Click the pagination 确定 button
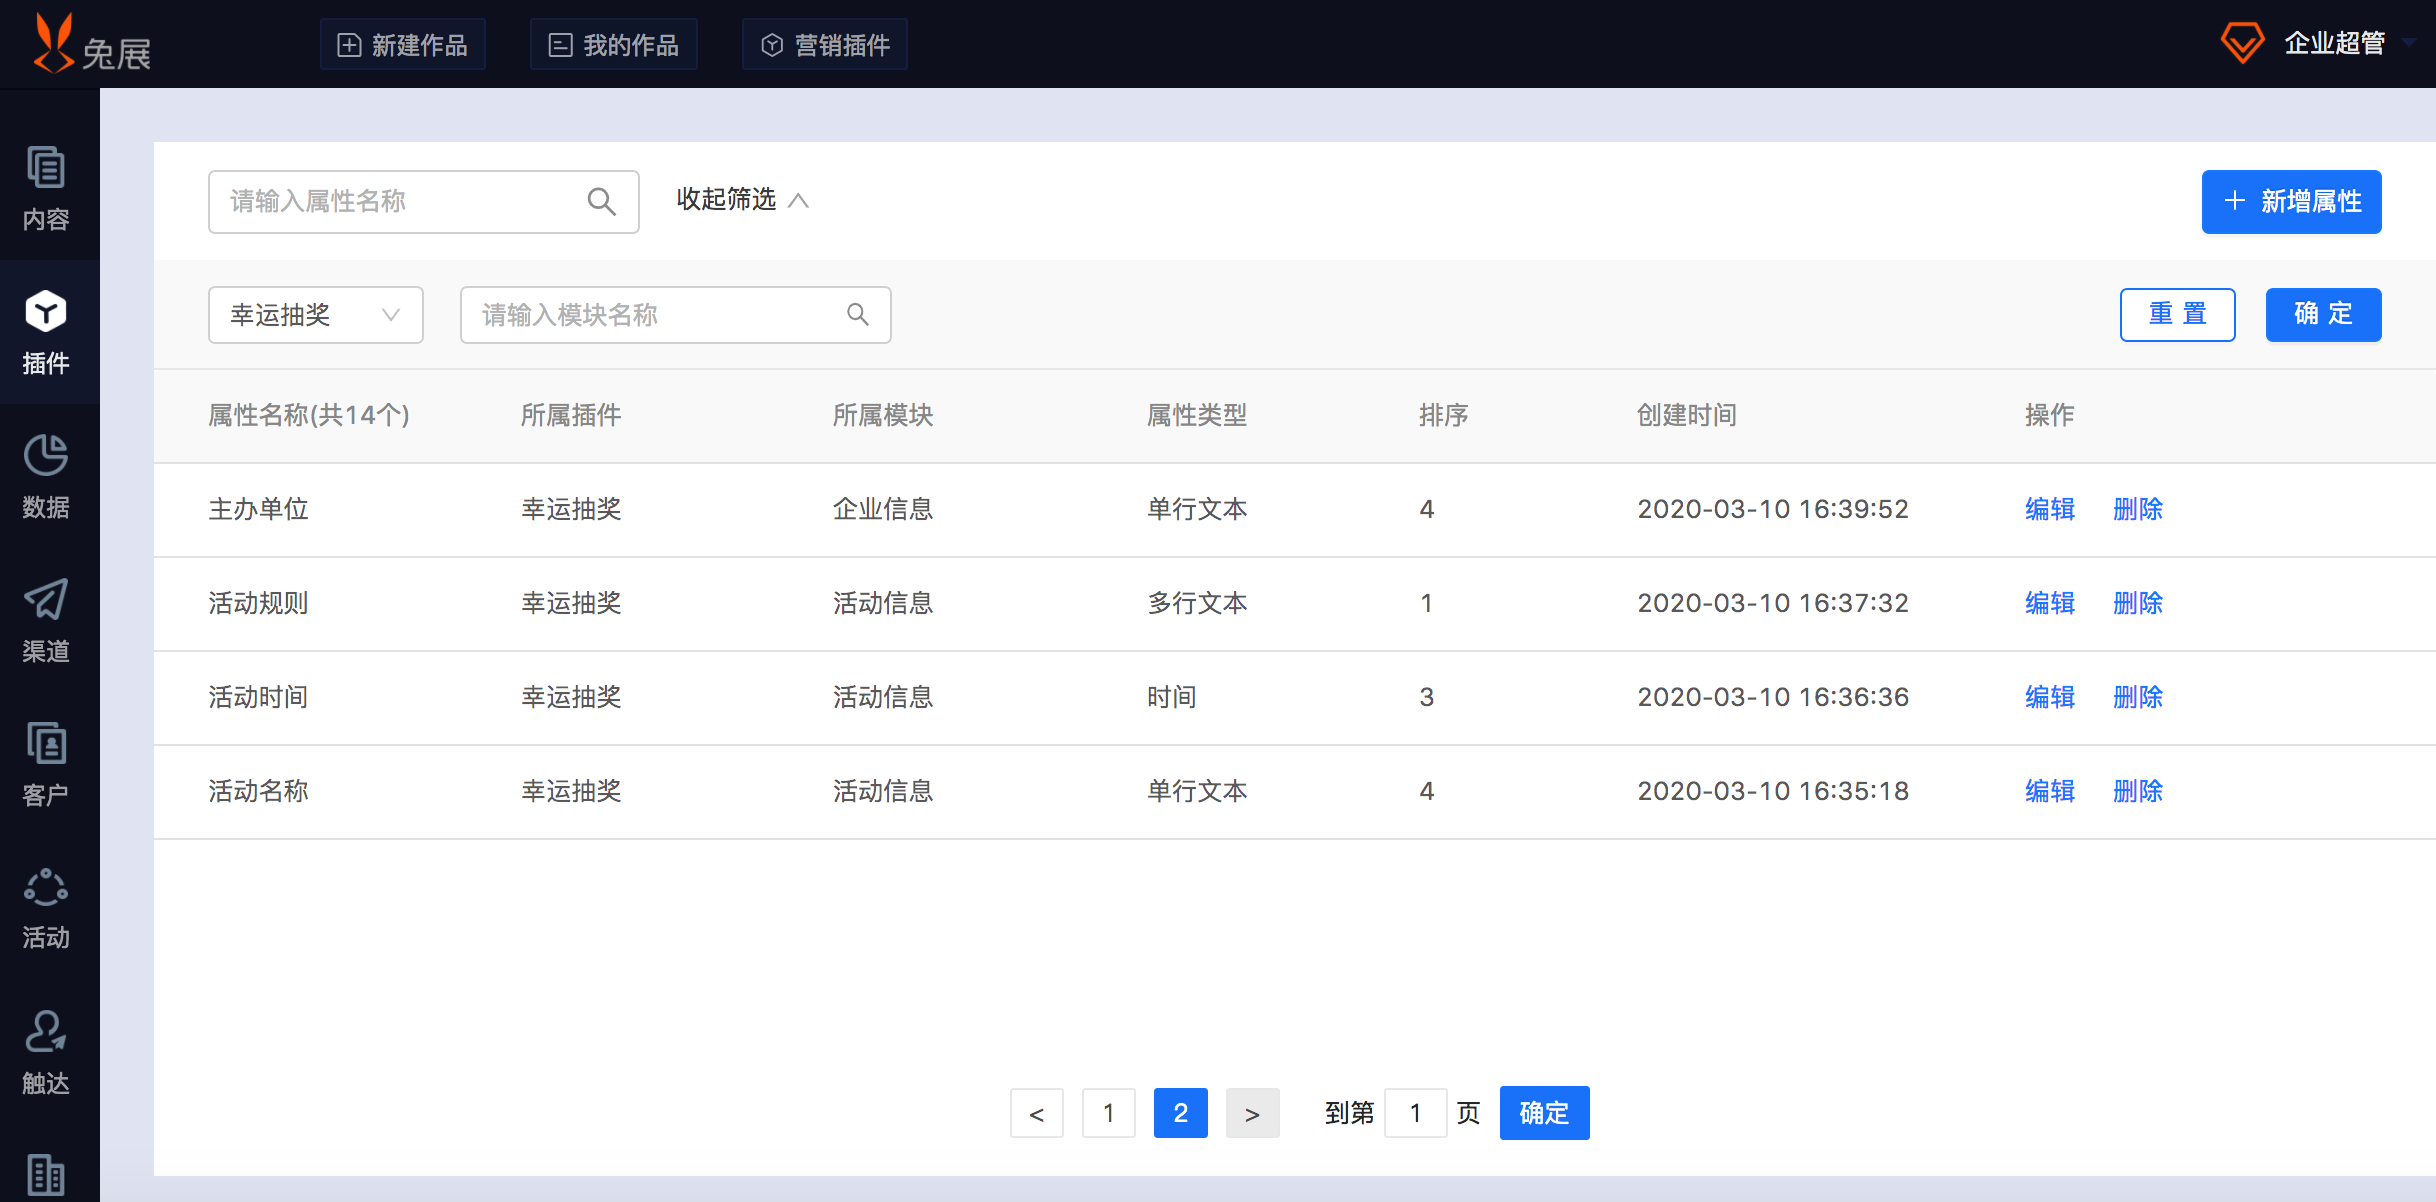This screenshot has height=1202, width=2436. [1545, 1113]
